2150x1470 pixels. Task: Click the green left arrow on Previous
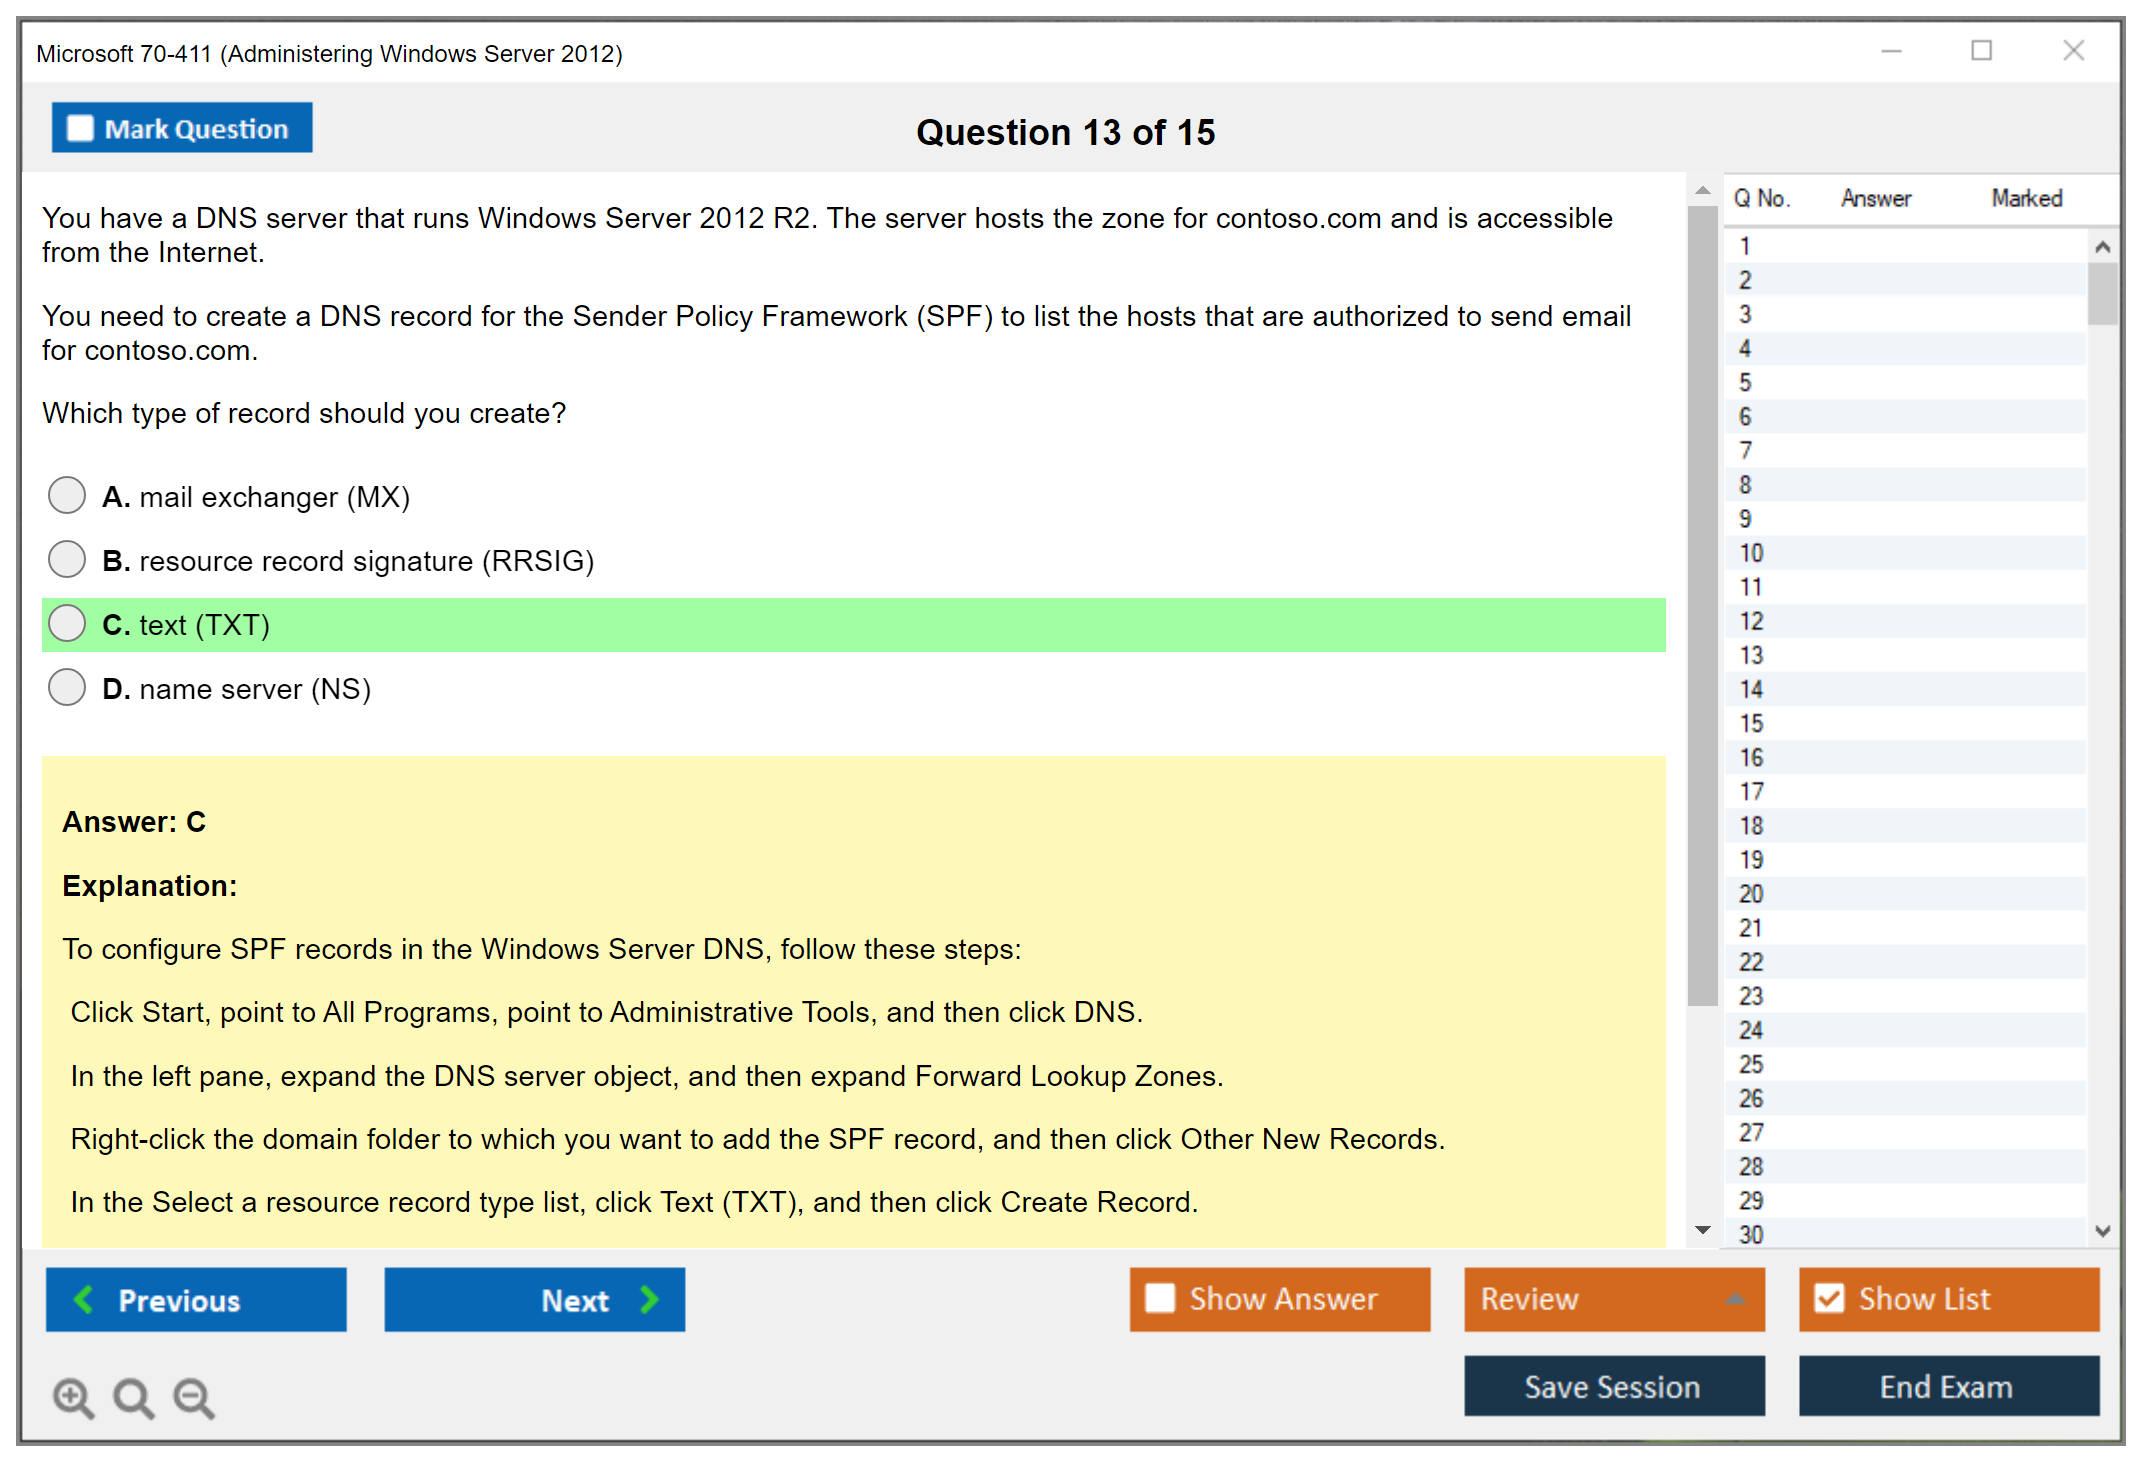click(x=84, y=1299)
